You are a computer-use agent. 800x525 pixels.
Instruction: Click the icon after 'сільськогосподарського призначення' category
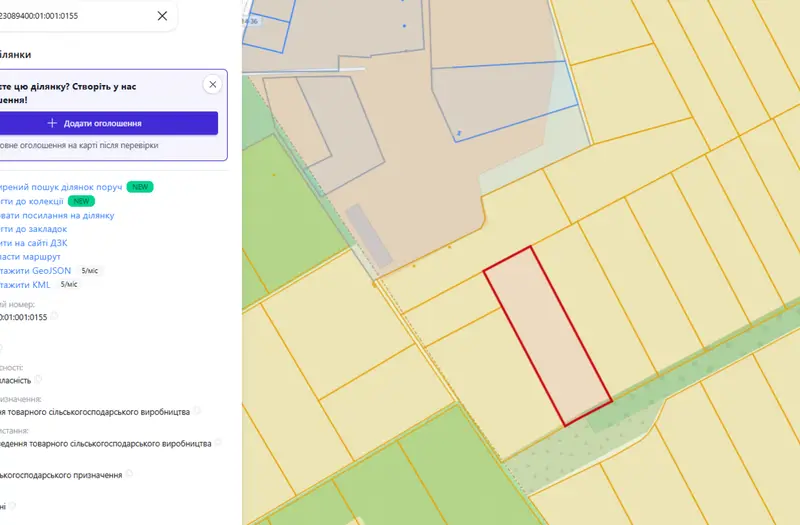click(129, 474)
